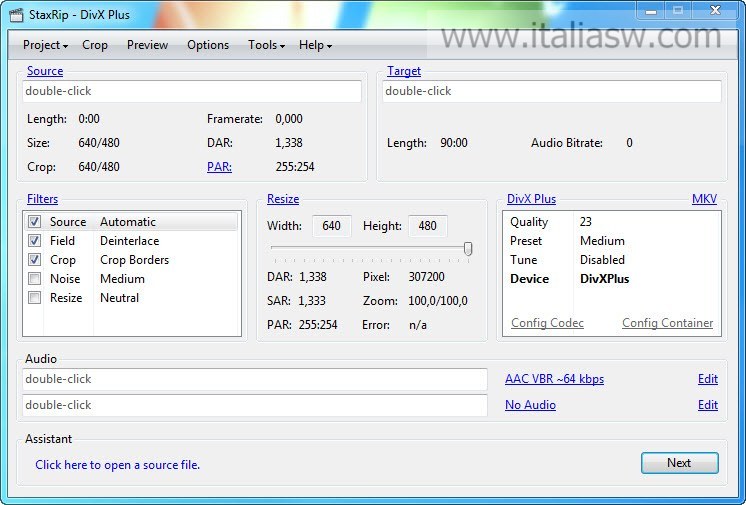
Task: Enable the Noise filter checkbox
Action: (34, 278)
